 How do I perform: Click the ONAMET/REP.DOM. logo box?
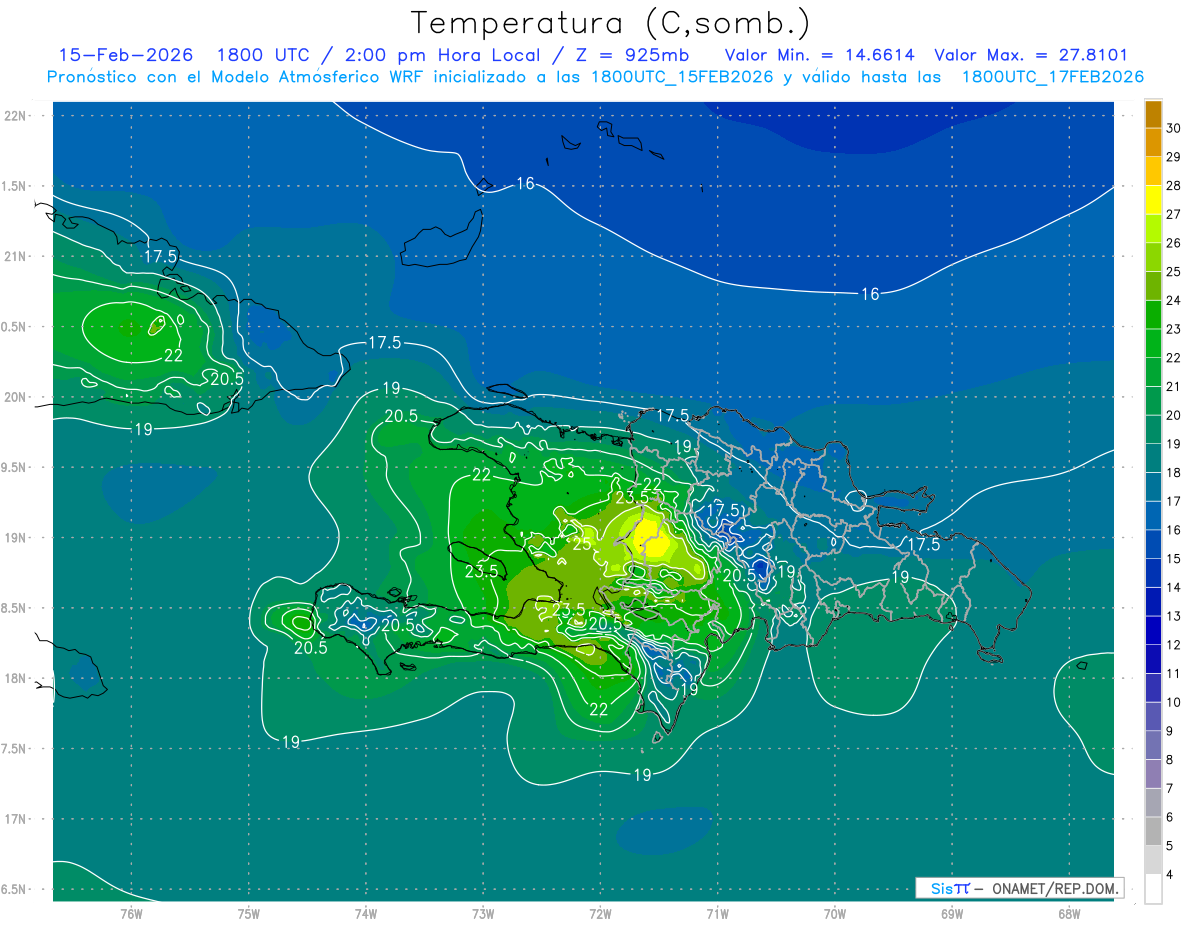point(1019,888)
